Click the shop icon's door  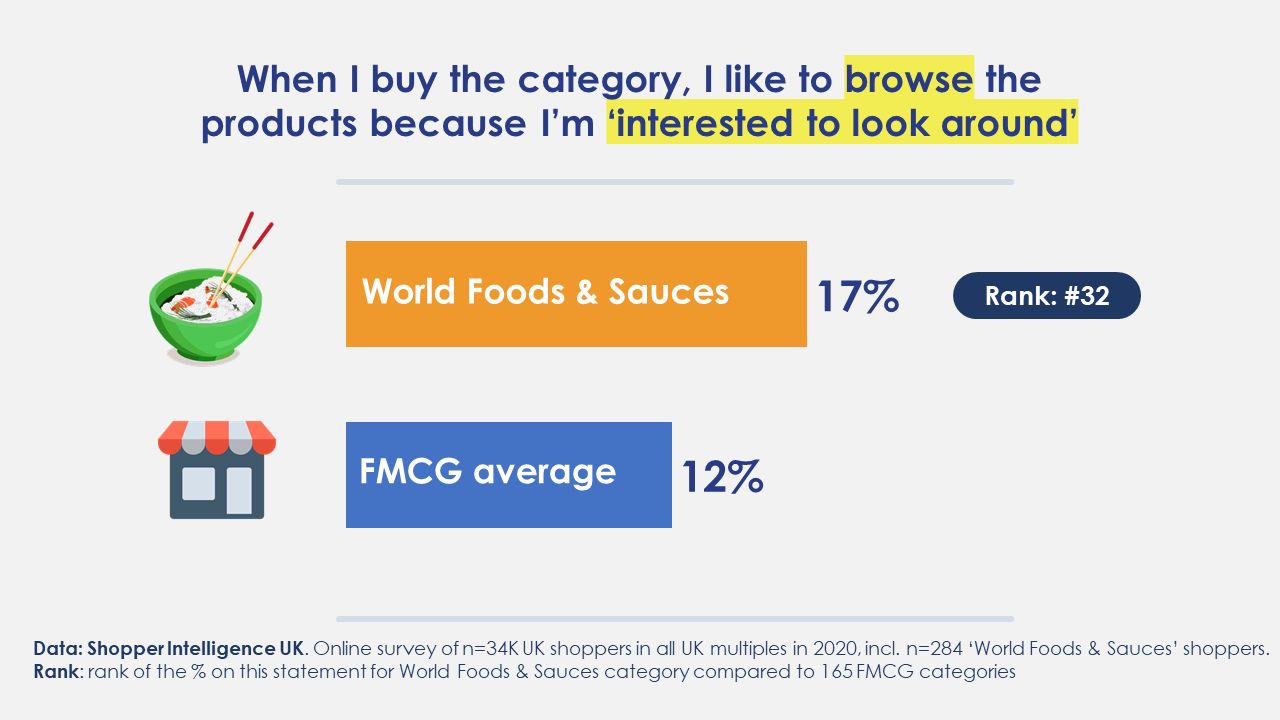click(239, 490)
